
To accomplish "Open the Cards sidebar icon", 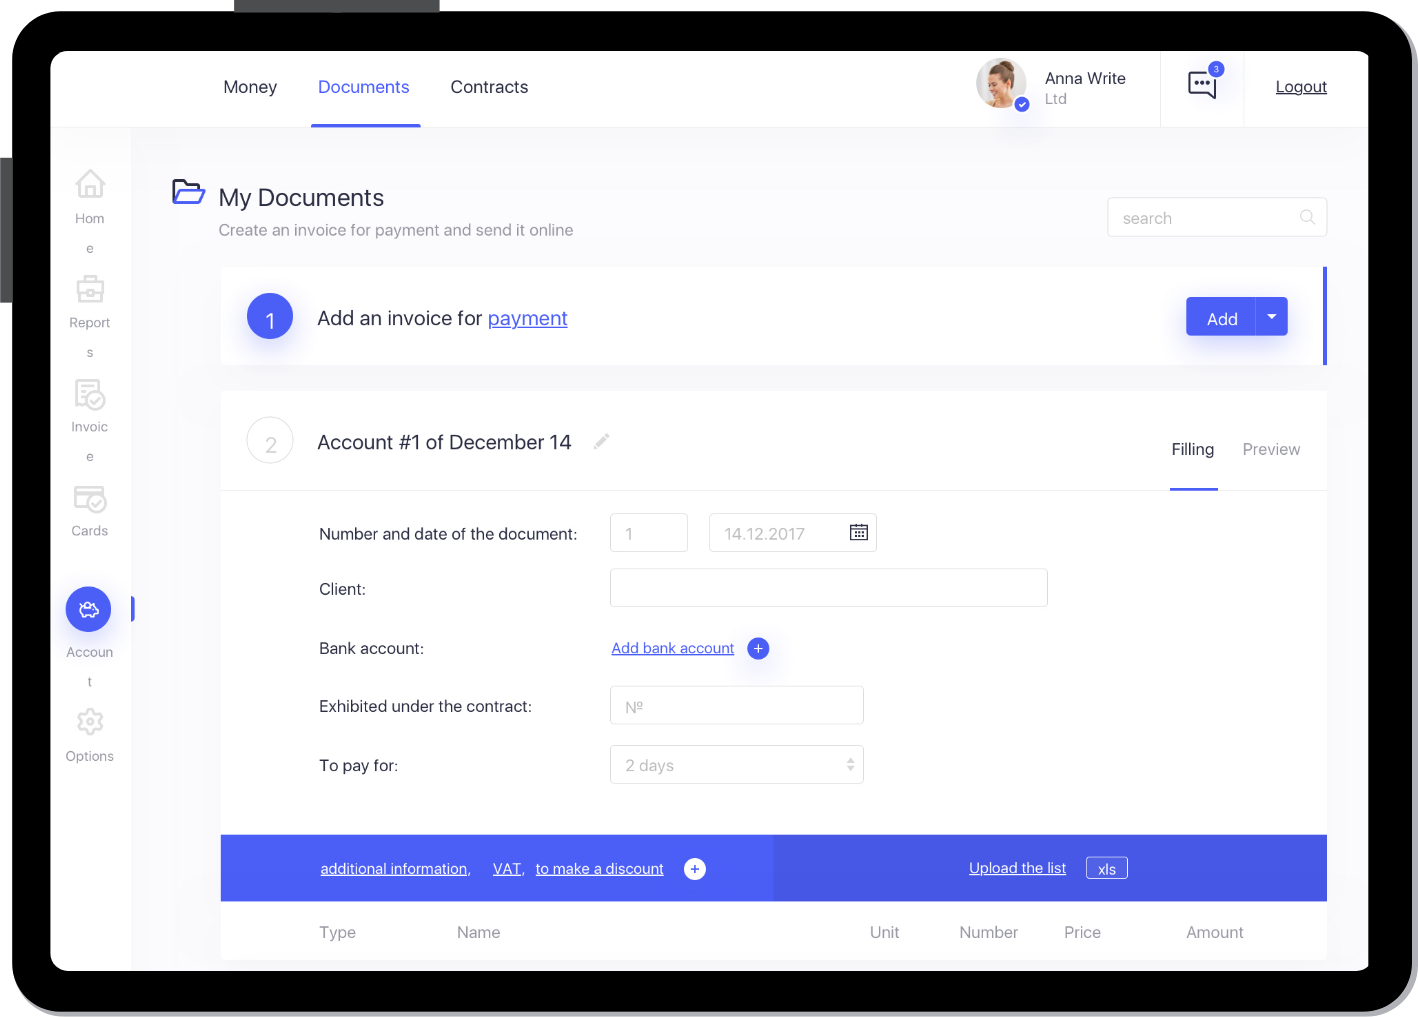I will point(90,498).
